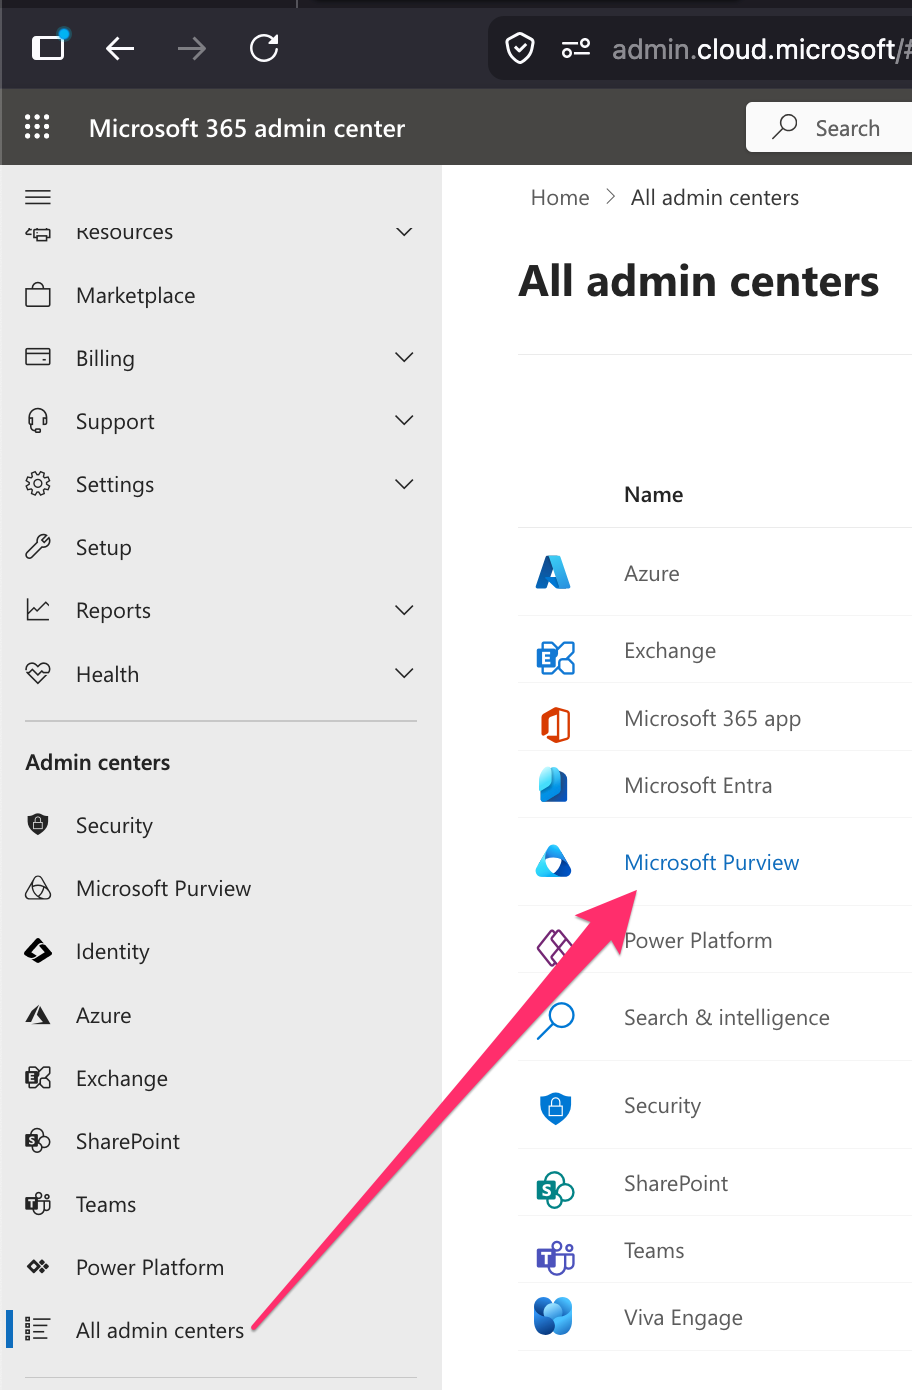Click the Security shield icon in list
Image resolution: width=912 pixels, height=1390 pixels.
pos(555,1106)
